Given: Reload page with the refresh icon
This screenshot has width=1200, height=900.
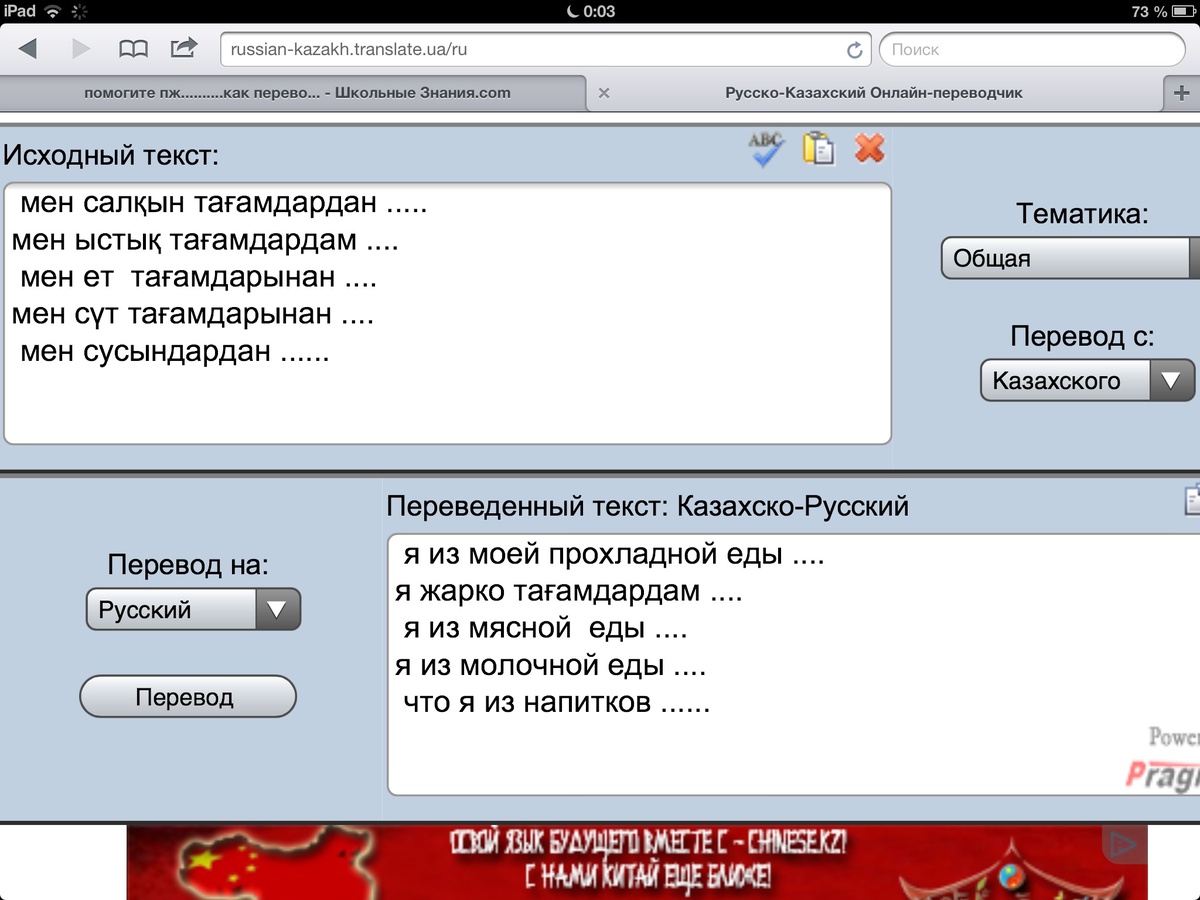Looking at the screenshot, I should [x=854, y=50].
